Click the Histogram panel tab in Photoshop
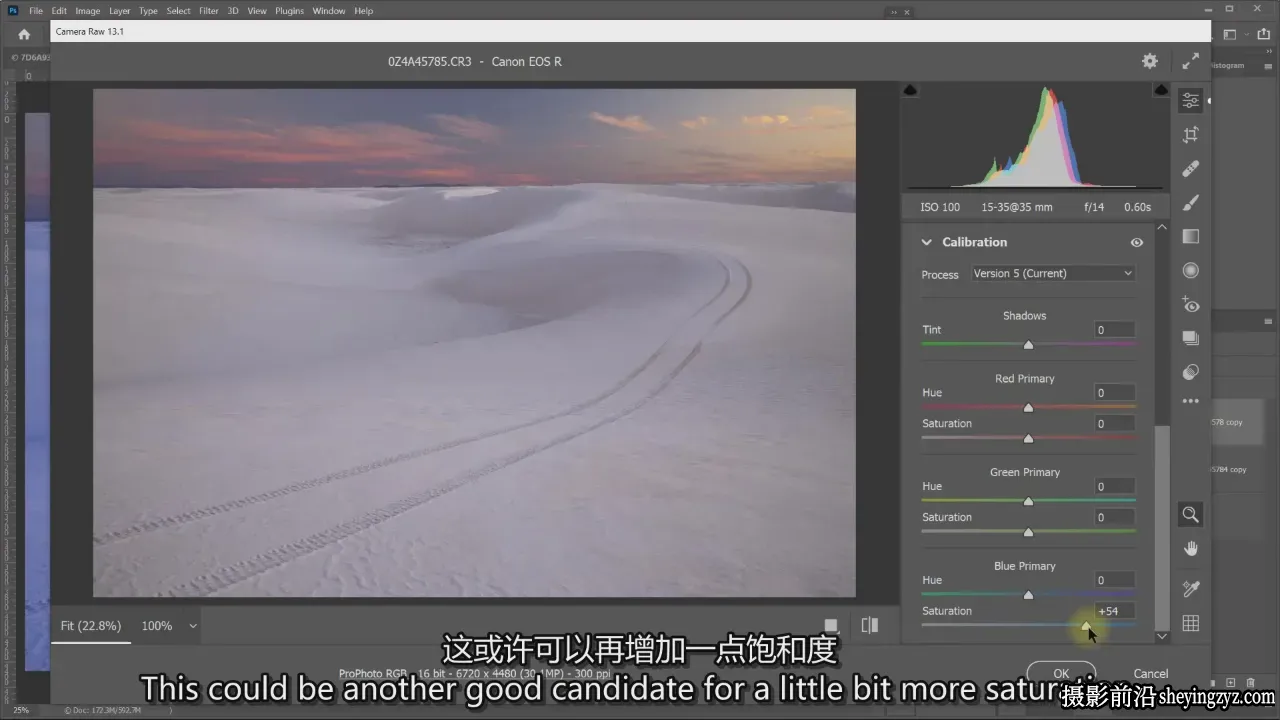Viewport: 1280px width, 720px height. (1230, 65)
